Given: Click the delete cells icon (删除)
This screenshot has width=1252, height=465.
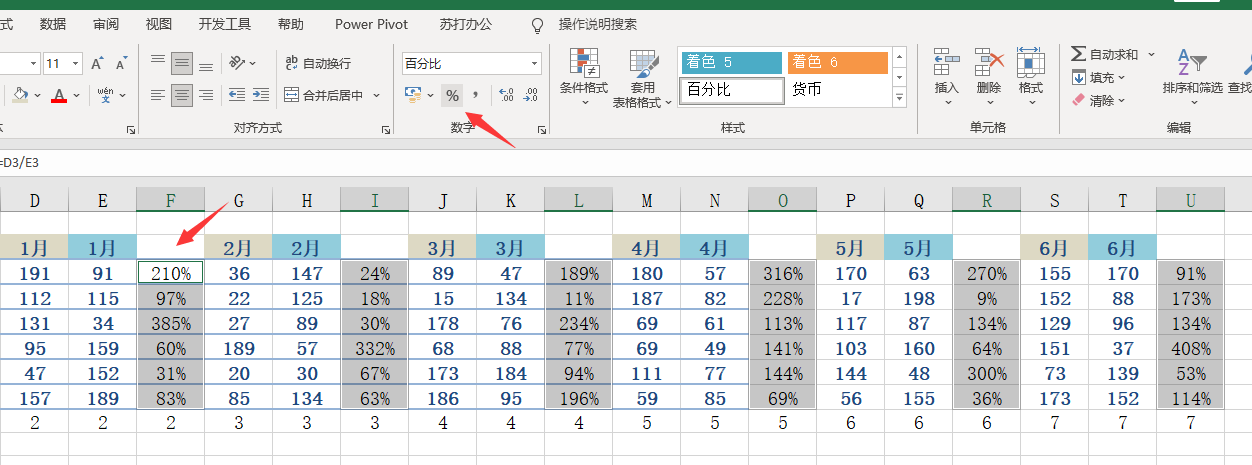Looking at the screenshot, I should [988, 70].
